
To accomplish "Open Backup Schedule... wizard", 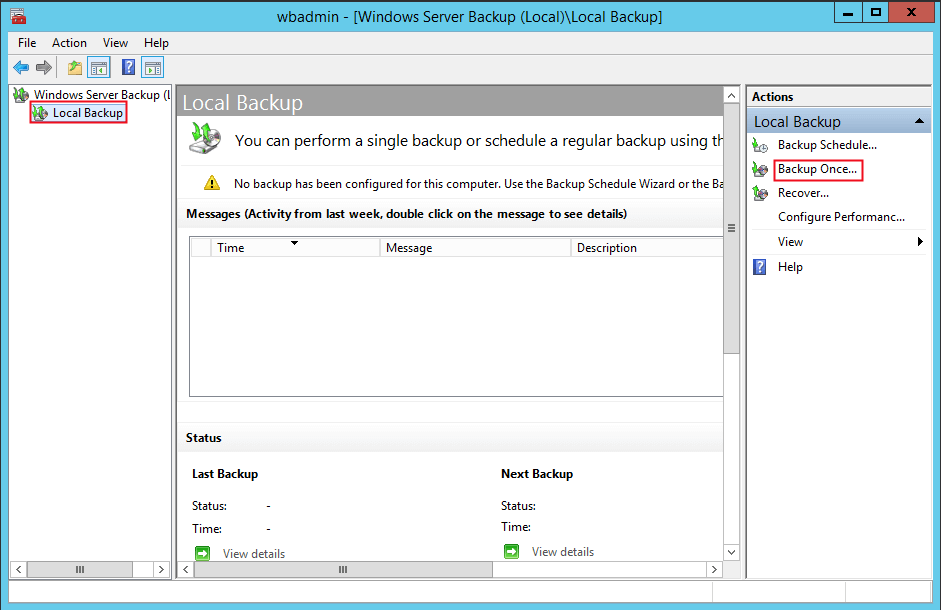I will (x=827, y=145).
